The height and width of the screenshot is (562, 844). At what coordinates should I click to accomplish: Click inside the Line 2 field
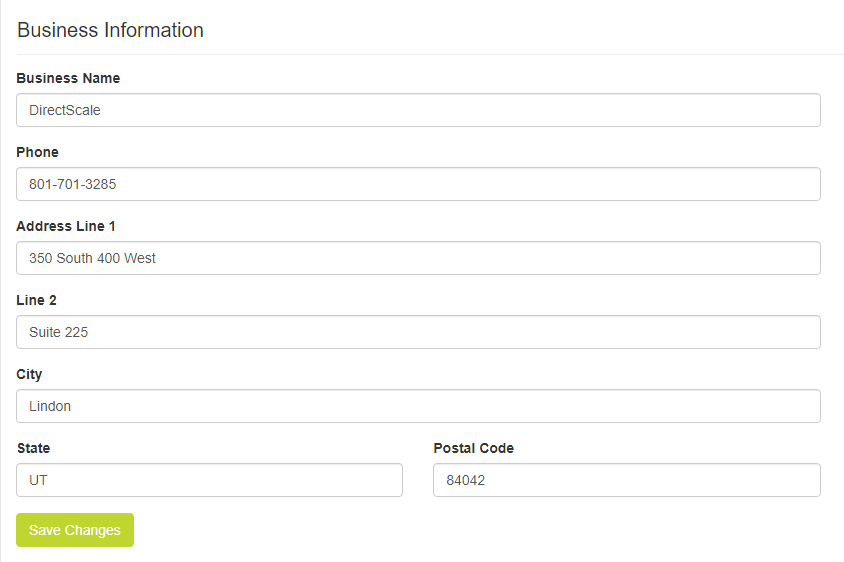pyautogui.click(x=418, y=332)
